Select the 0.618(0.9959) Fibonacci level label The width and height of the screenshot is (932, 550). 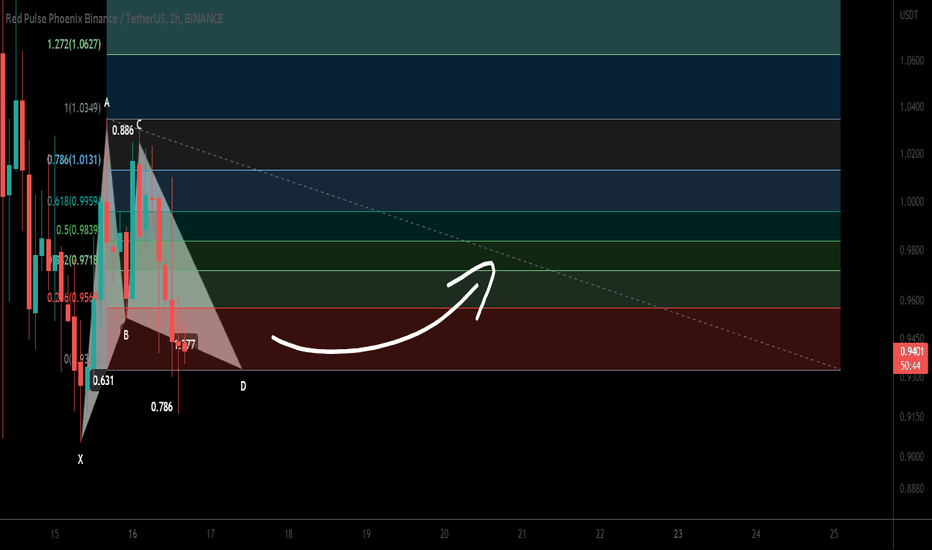(x=73, y=201)
